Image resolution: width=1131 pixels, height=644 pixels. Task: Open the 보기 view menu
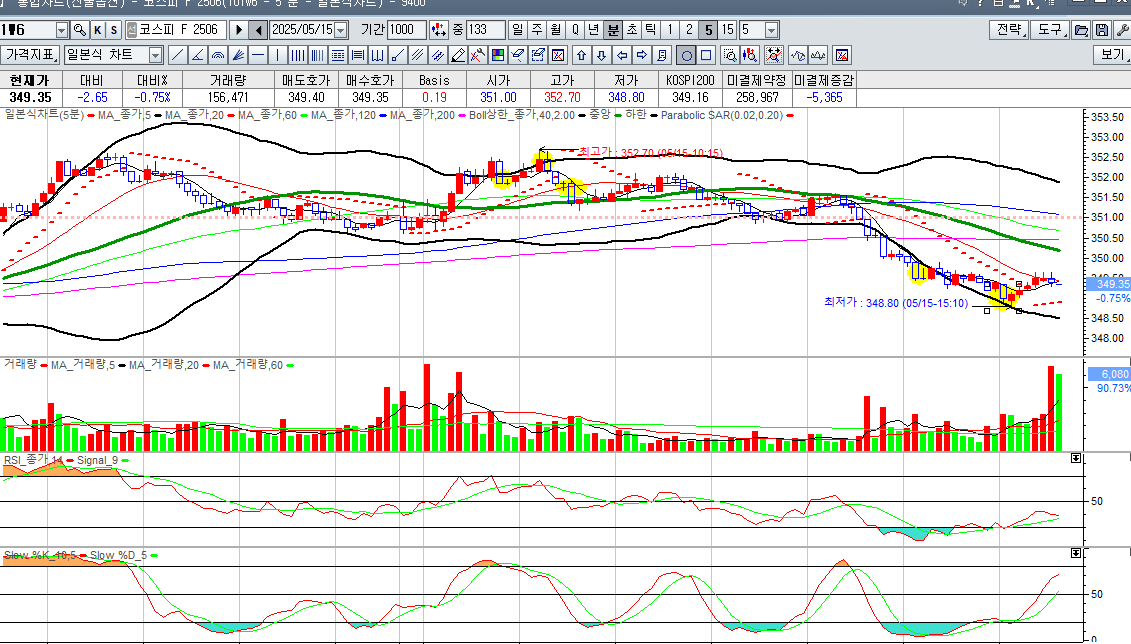1112,55
